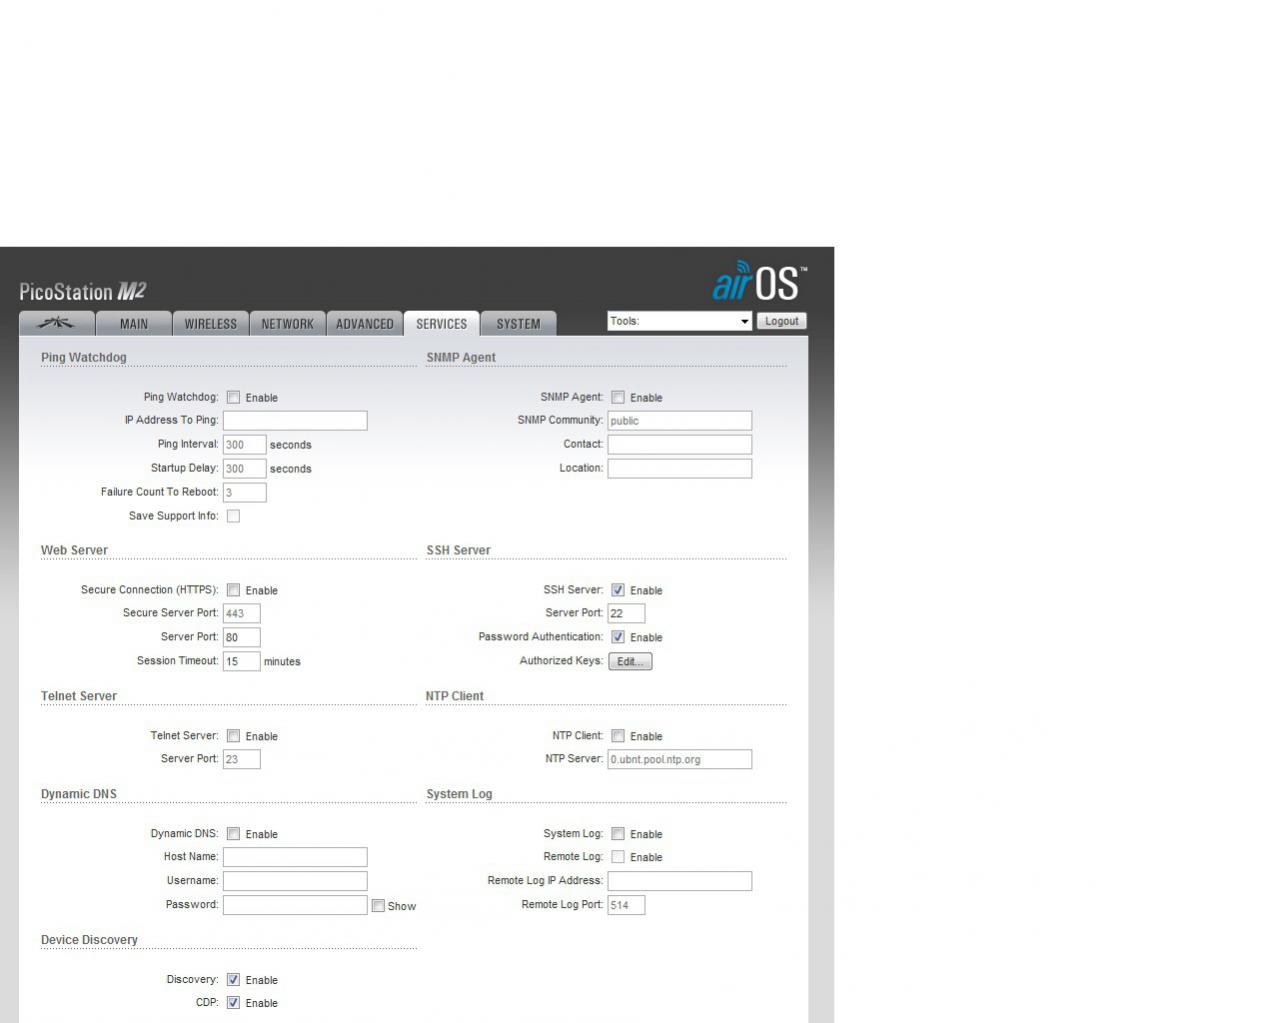The height and width of the screenshot is (1023, 1279).
Task: Click the Dynamic DNS section heading
Action: click(79, 795)
